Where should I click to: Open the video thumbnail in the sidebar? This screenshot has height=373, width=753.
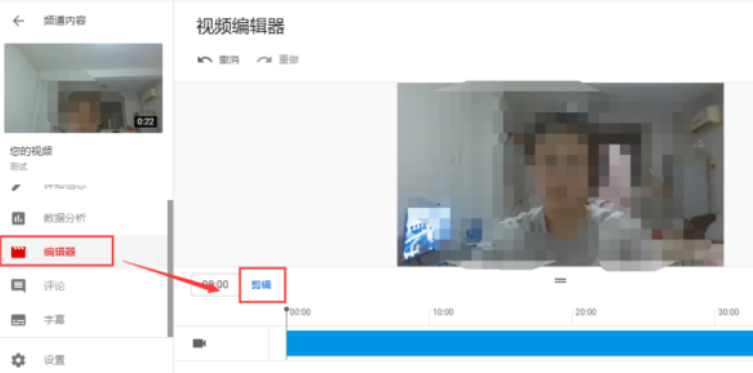pos(84,88)
